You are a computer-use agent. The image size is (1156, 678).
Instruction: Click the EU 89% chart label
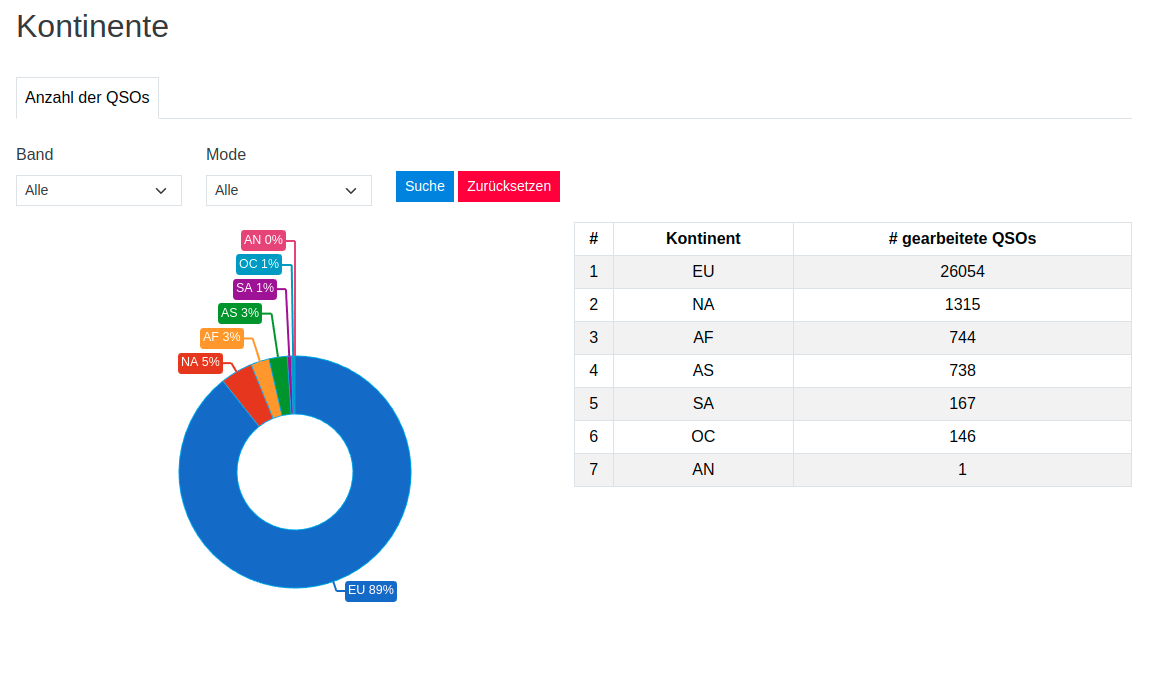pyautogui.click(x=370, y=590)
